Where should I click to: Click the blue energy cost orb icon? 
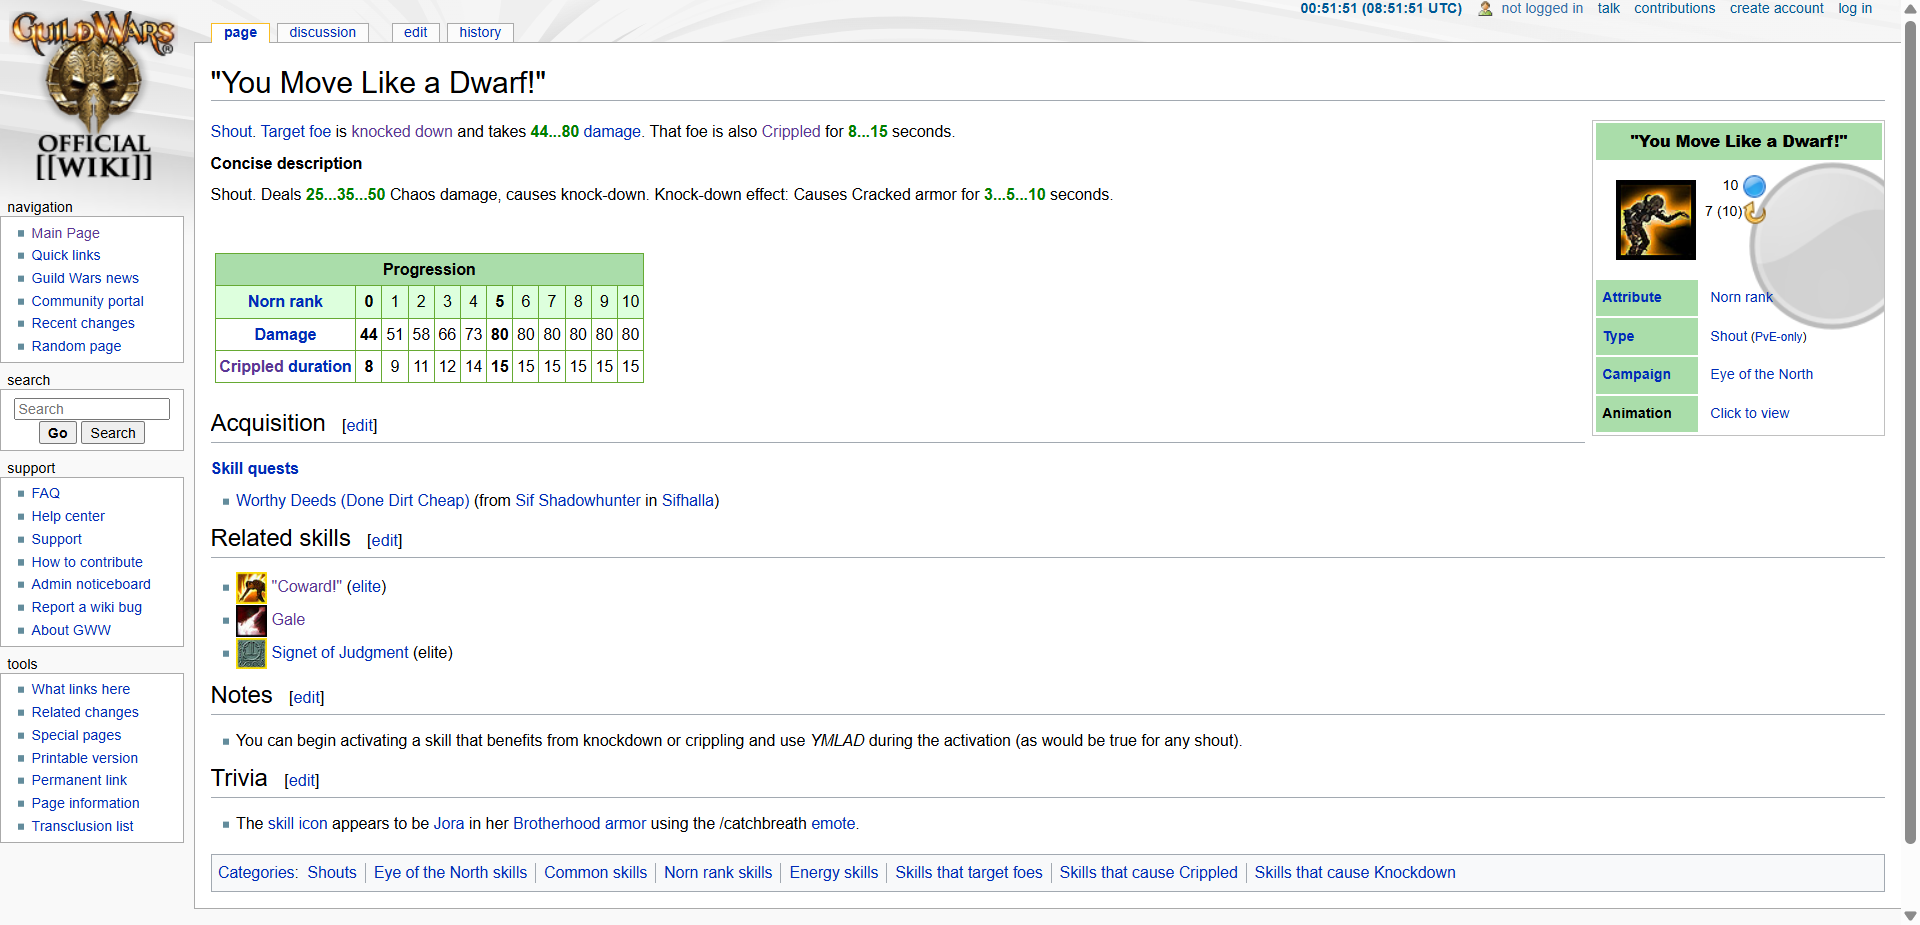(1754, 186)
